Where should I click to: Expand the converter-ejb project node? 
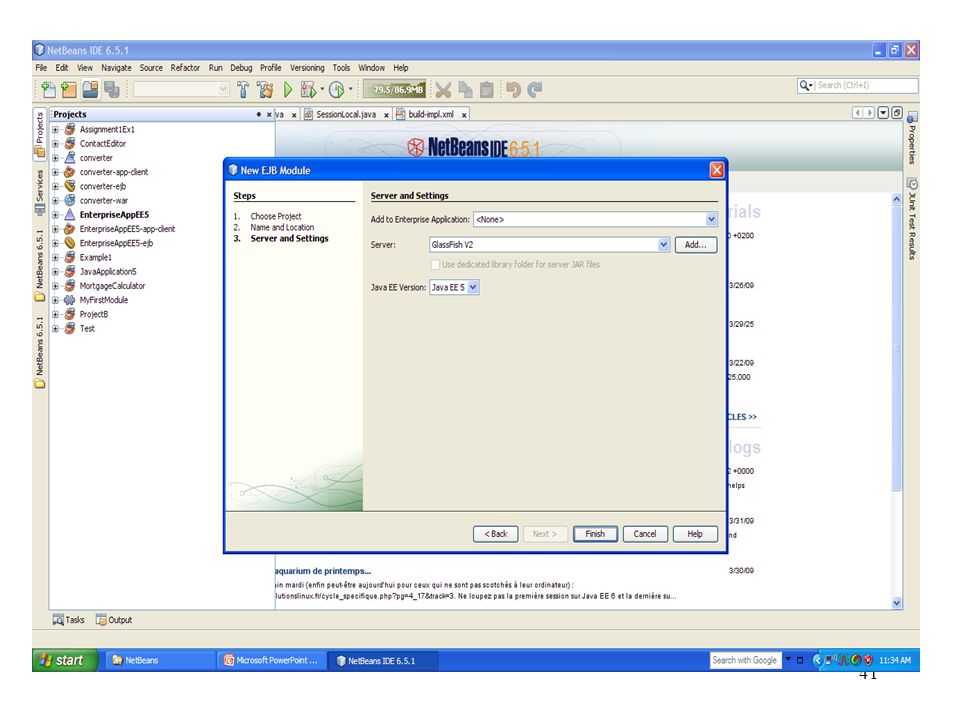pos(55,187)
